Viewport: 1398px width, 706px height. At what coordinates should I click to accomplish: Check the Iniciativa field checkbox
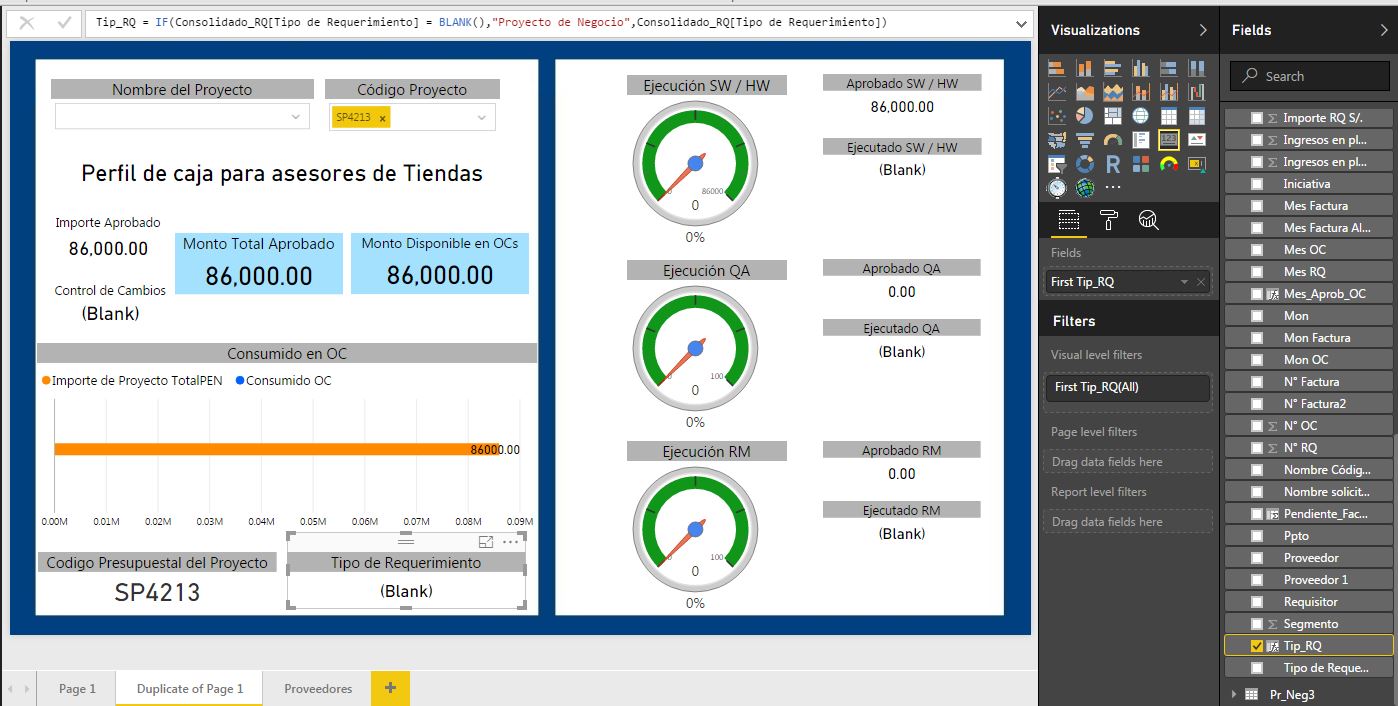click(x=1257, y=184)
